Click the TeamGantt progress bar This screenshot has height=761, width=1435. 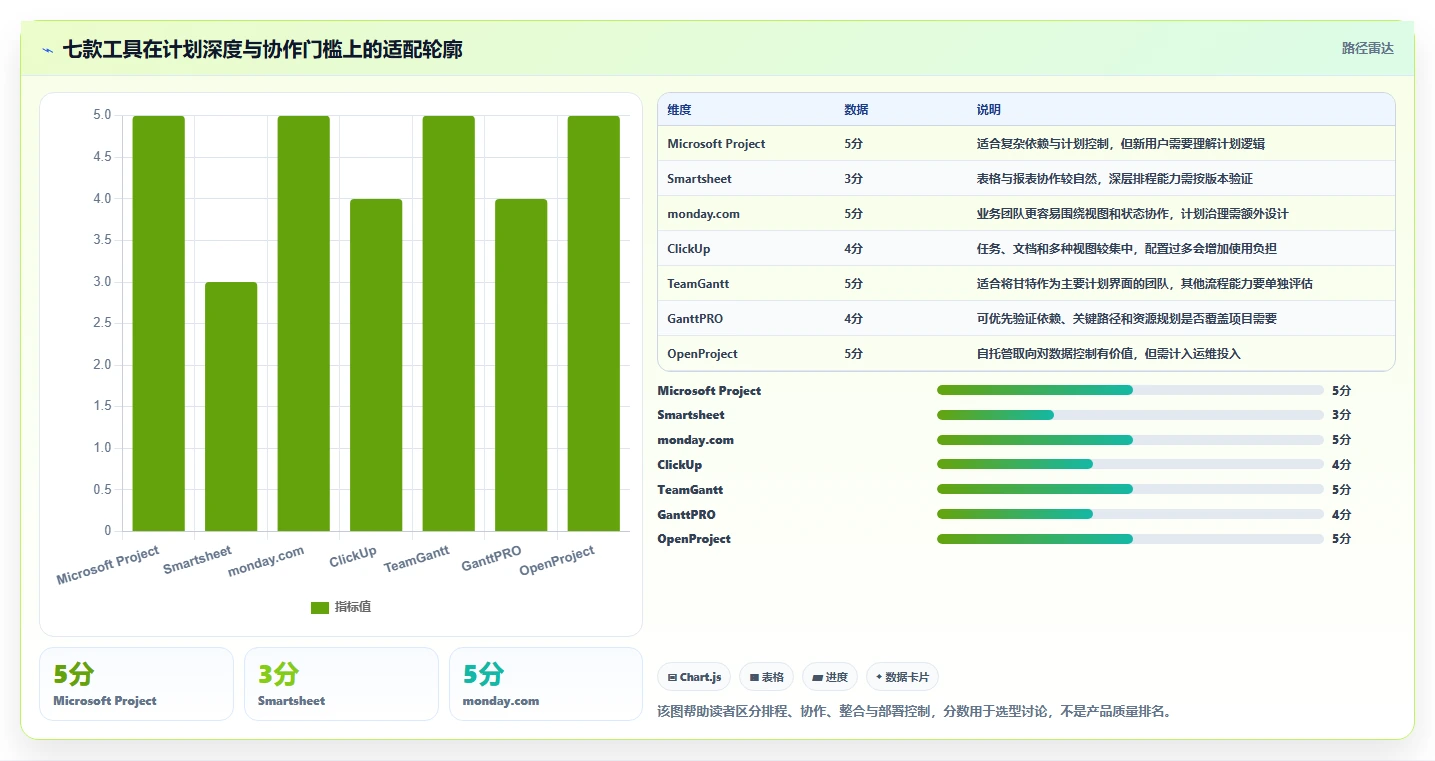(1130, 489)
